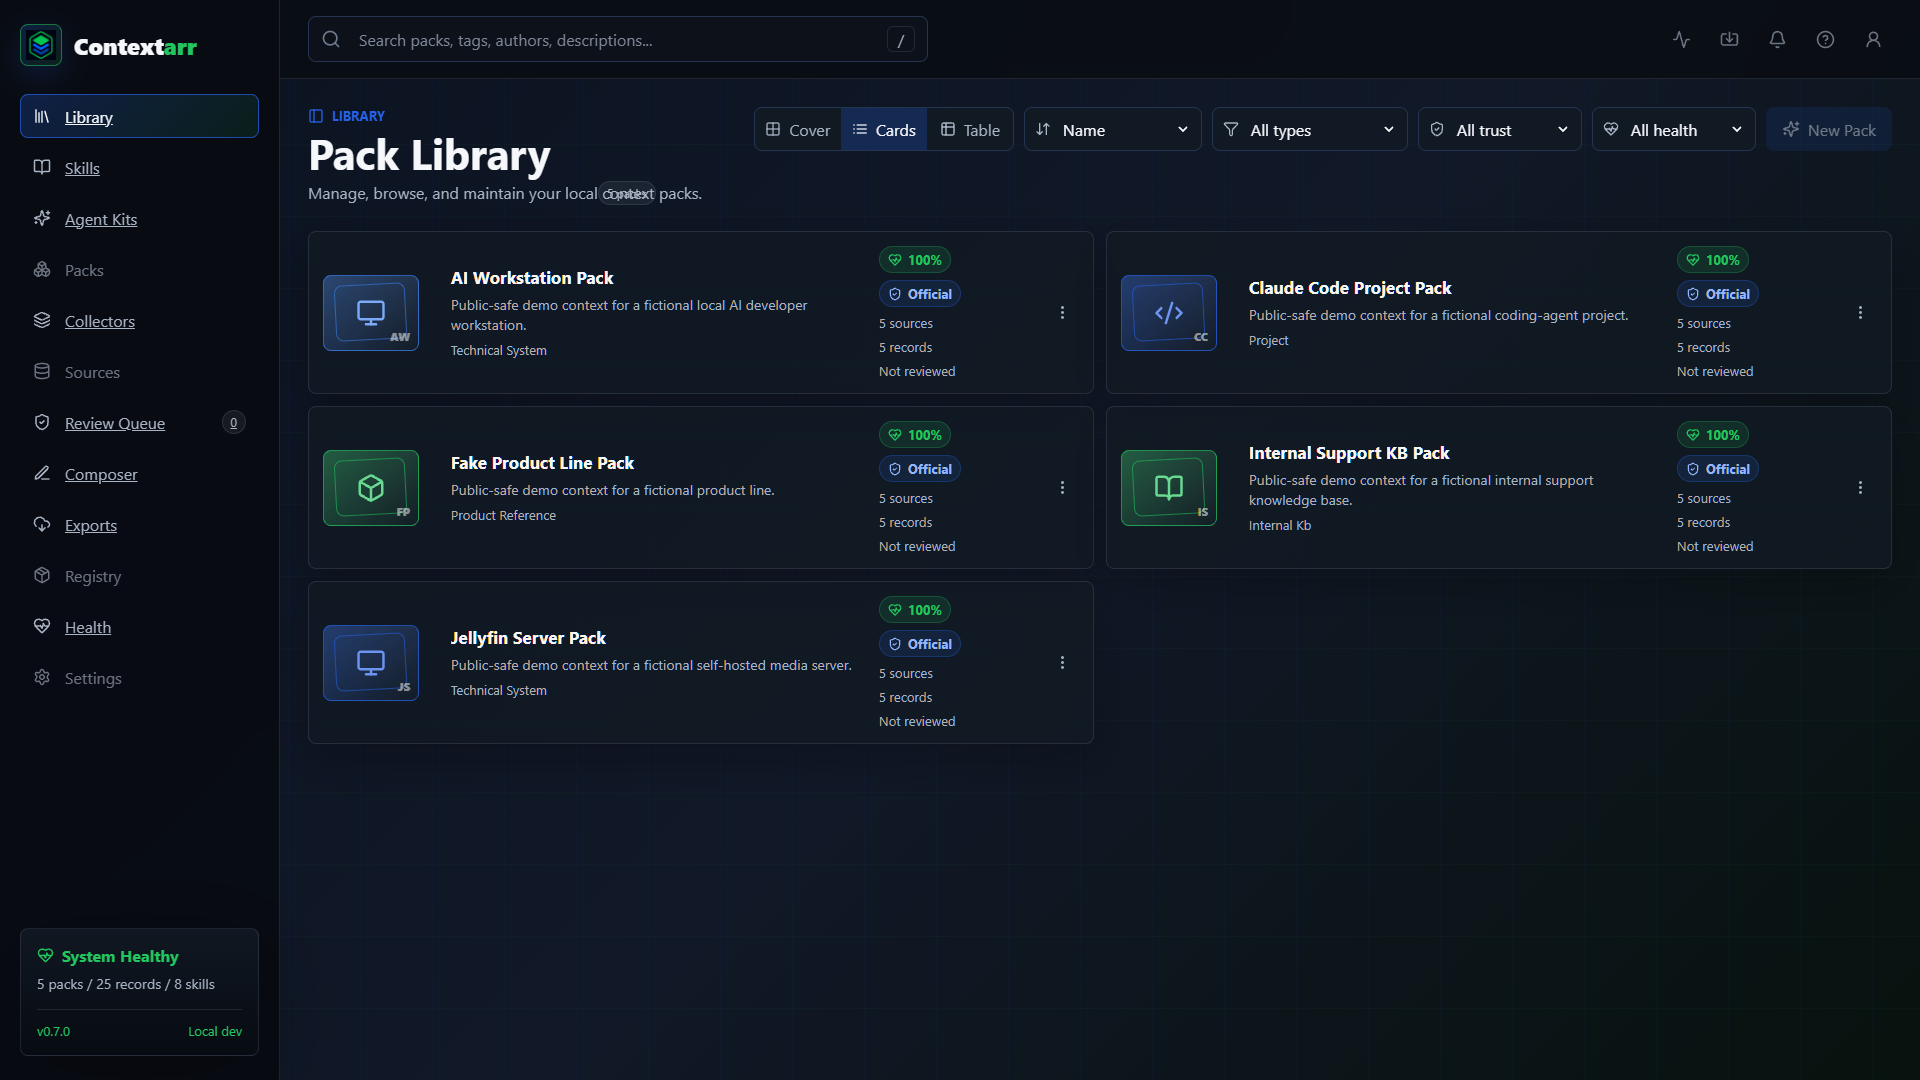Switch to Cover view
This screenshot has width=1920, height=1080.
(x=798, y=130)
